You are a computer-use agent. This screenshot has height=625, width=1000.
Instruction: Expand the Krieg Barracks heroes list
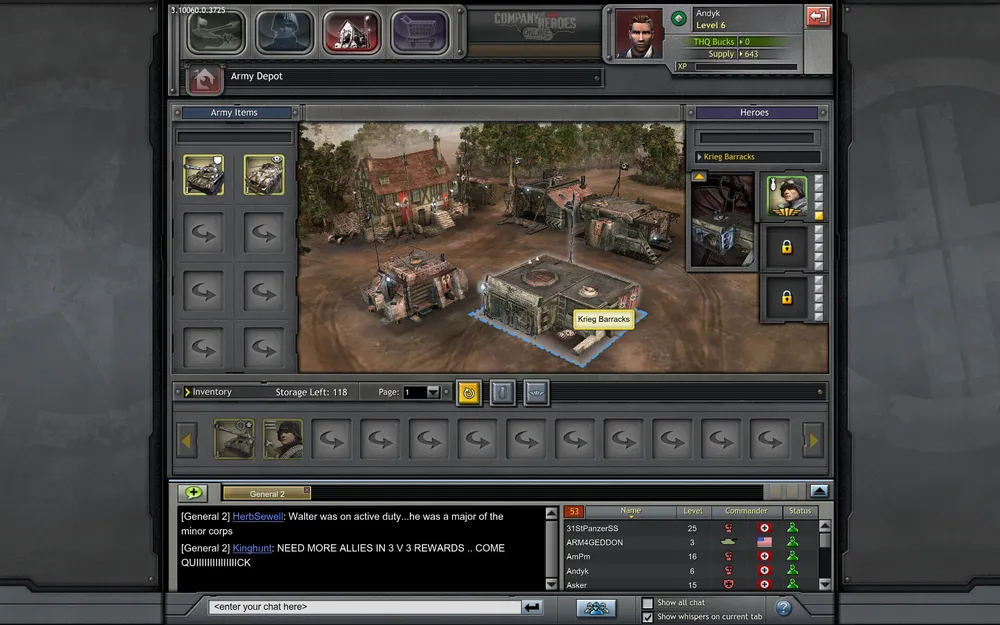tap(700, 157)
